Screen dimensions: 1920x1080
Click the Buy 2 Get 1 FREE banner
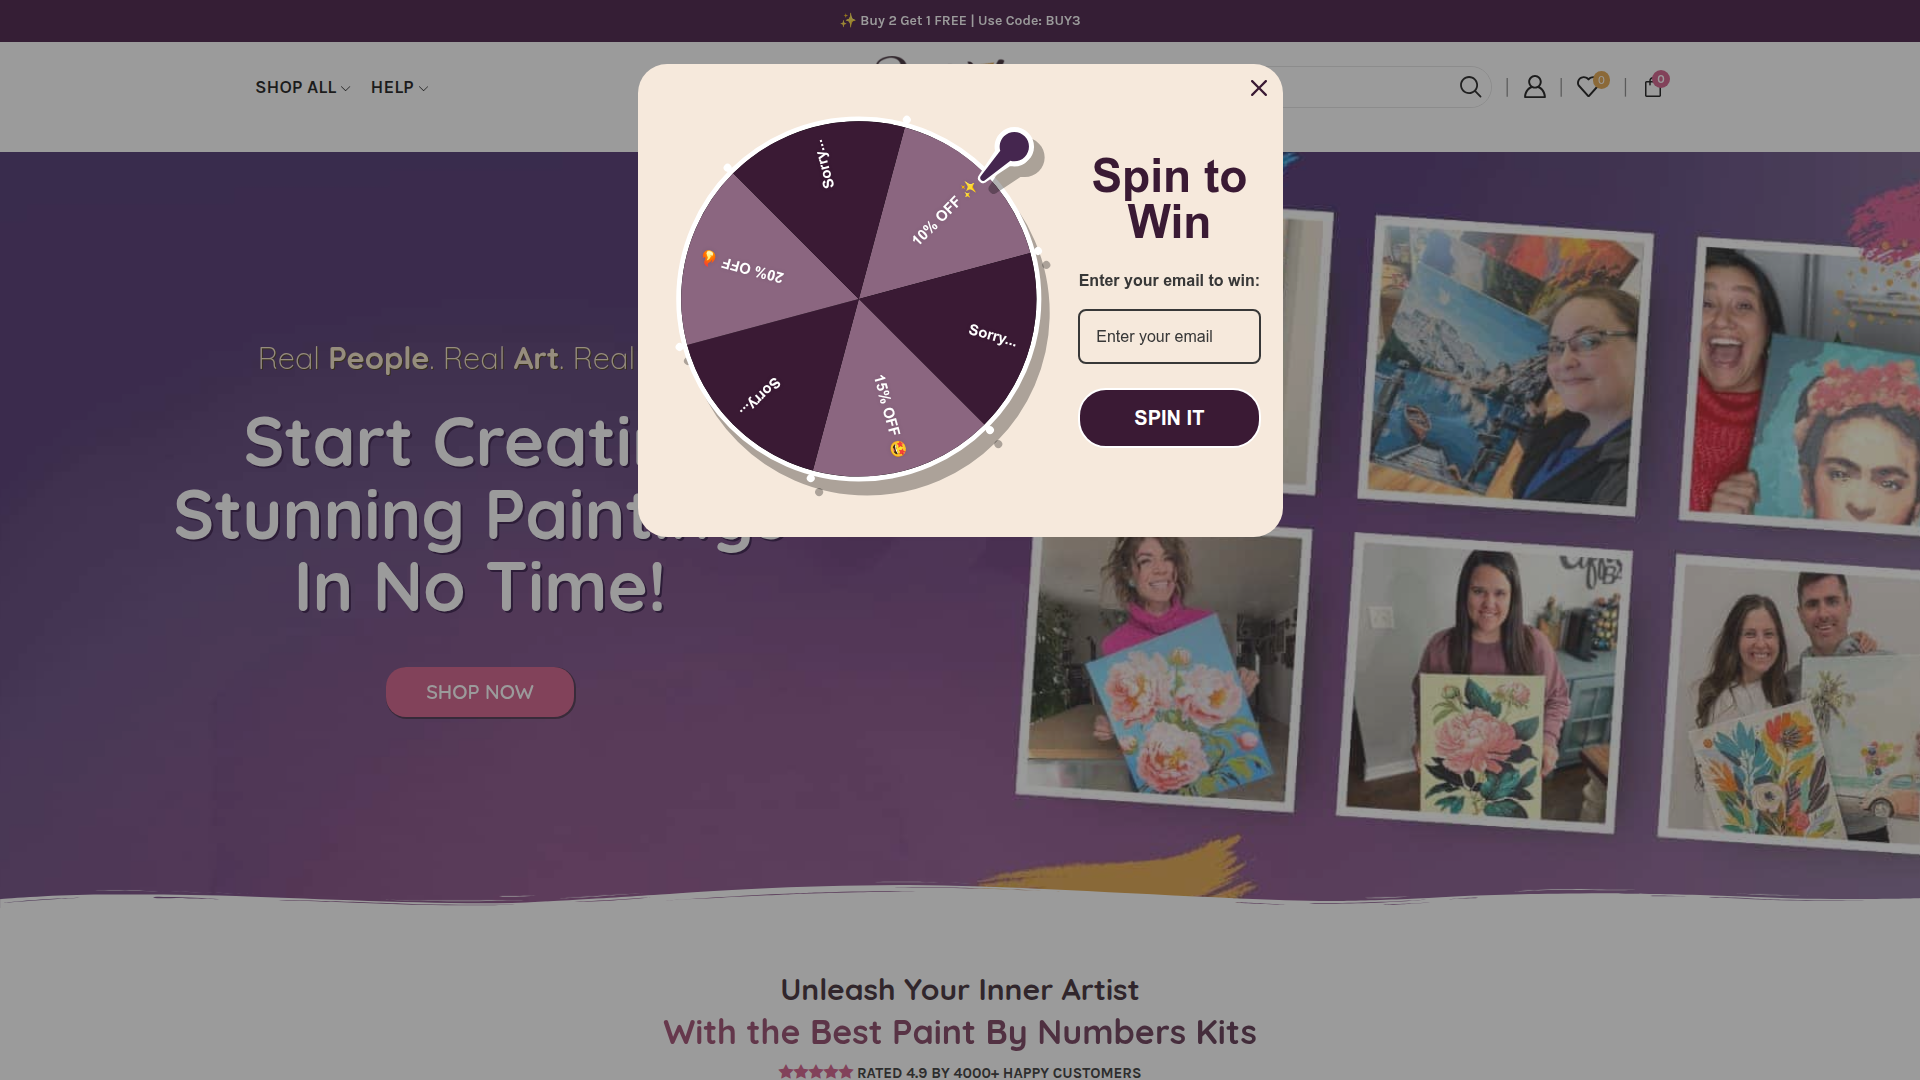click(960, 20)
